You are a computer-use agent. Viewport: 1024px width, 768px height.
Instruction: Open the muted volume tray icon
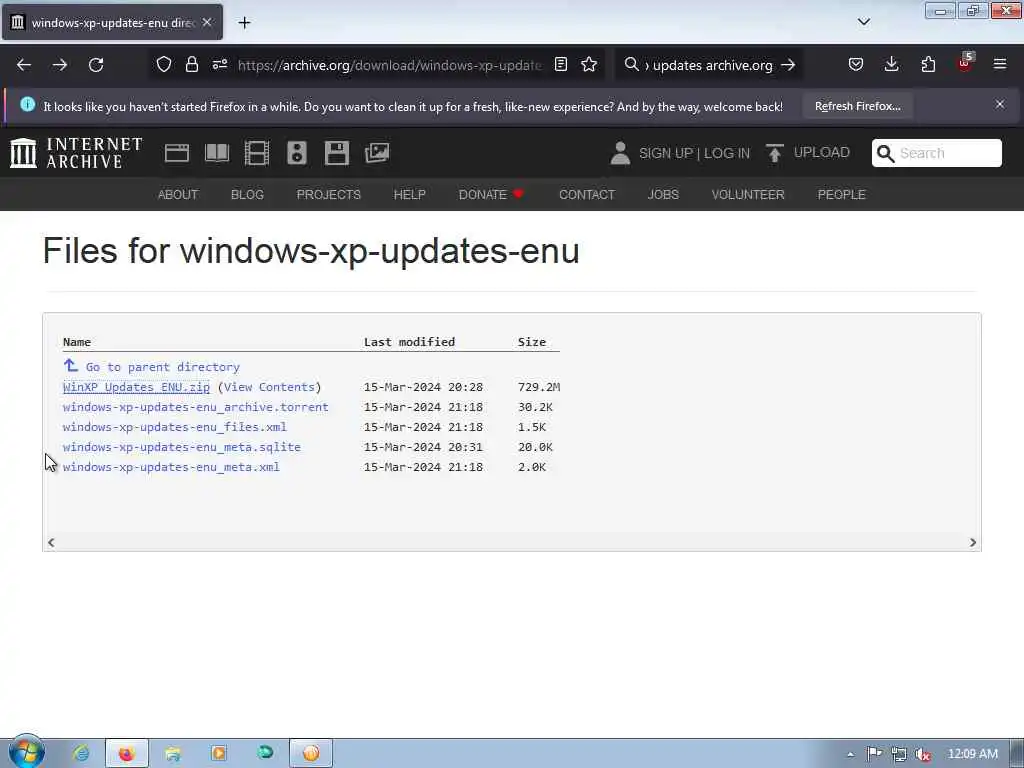(922, 754)
